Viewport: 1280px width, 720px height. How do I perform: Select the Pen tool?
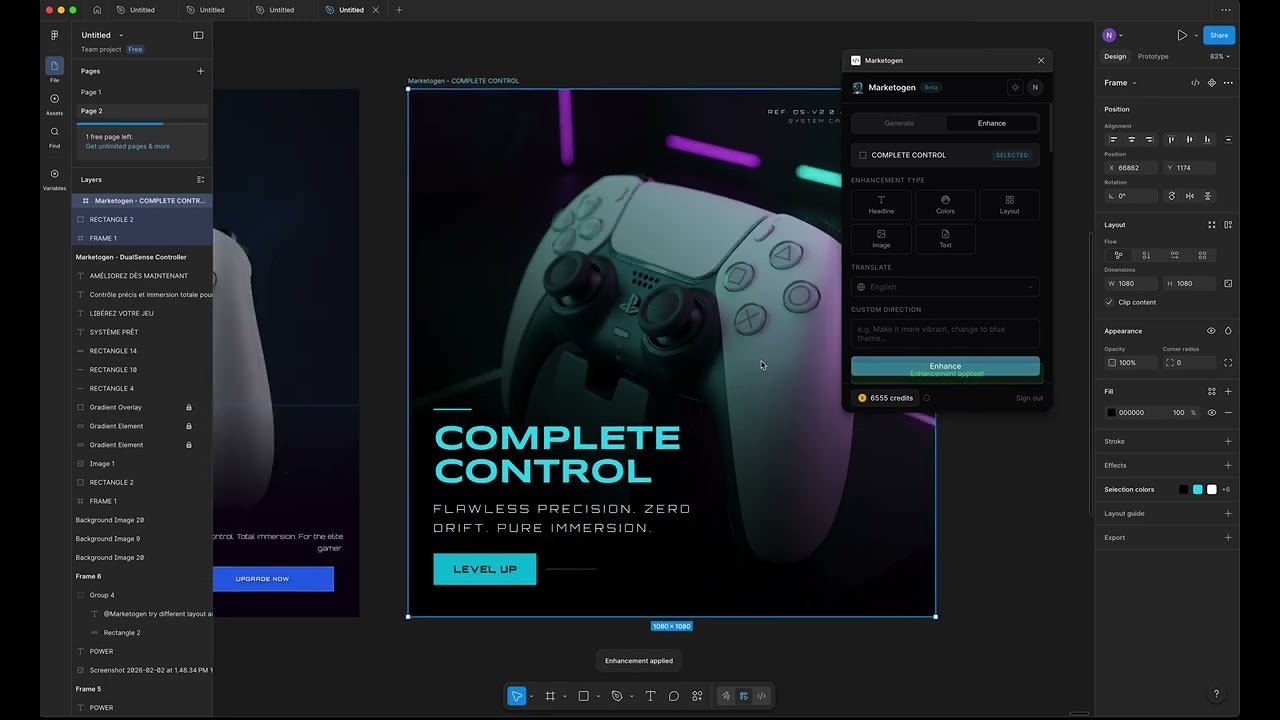click(617, 696)
